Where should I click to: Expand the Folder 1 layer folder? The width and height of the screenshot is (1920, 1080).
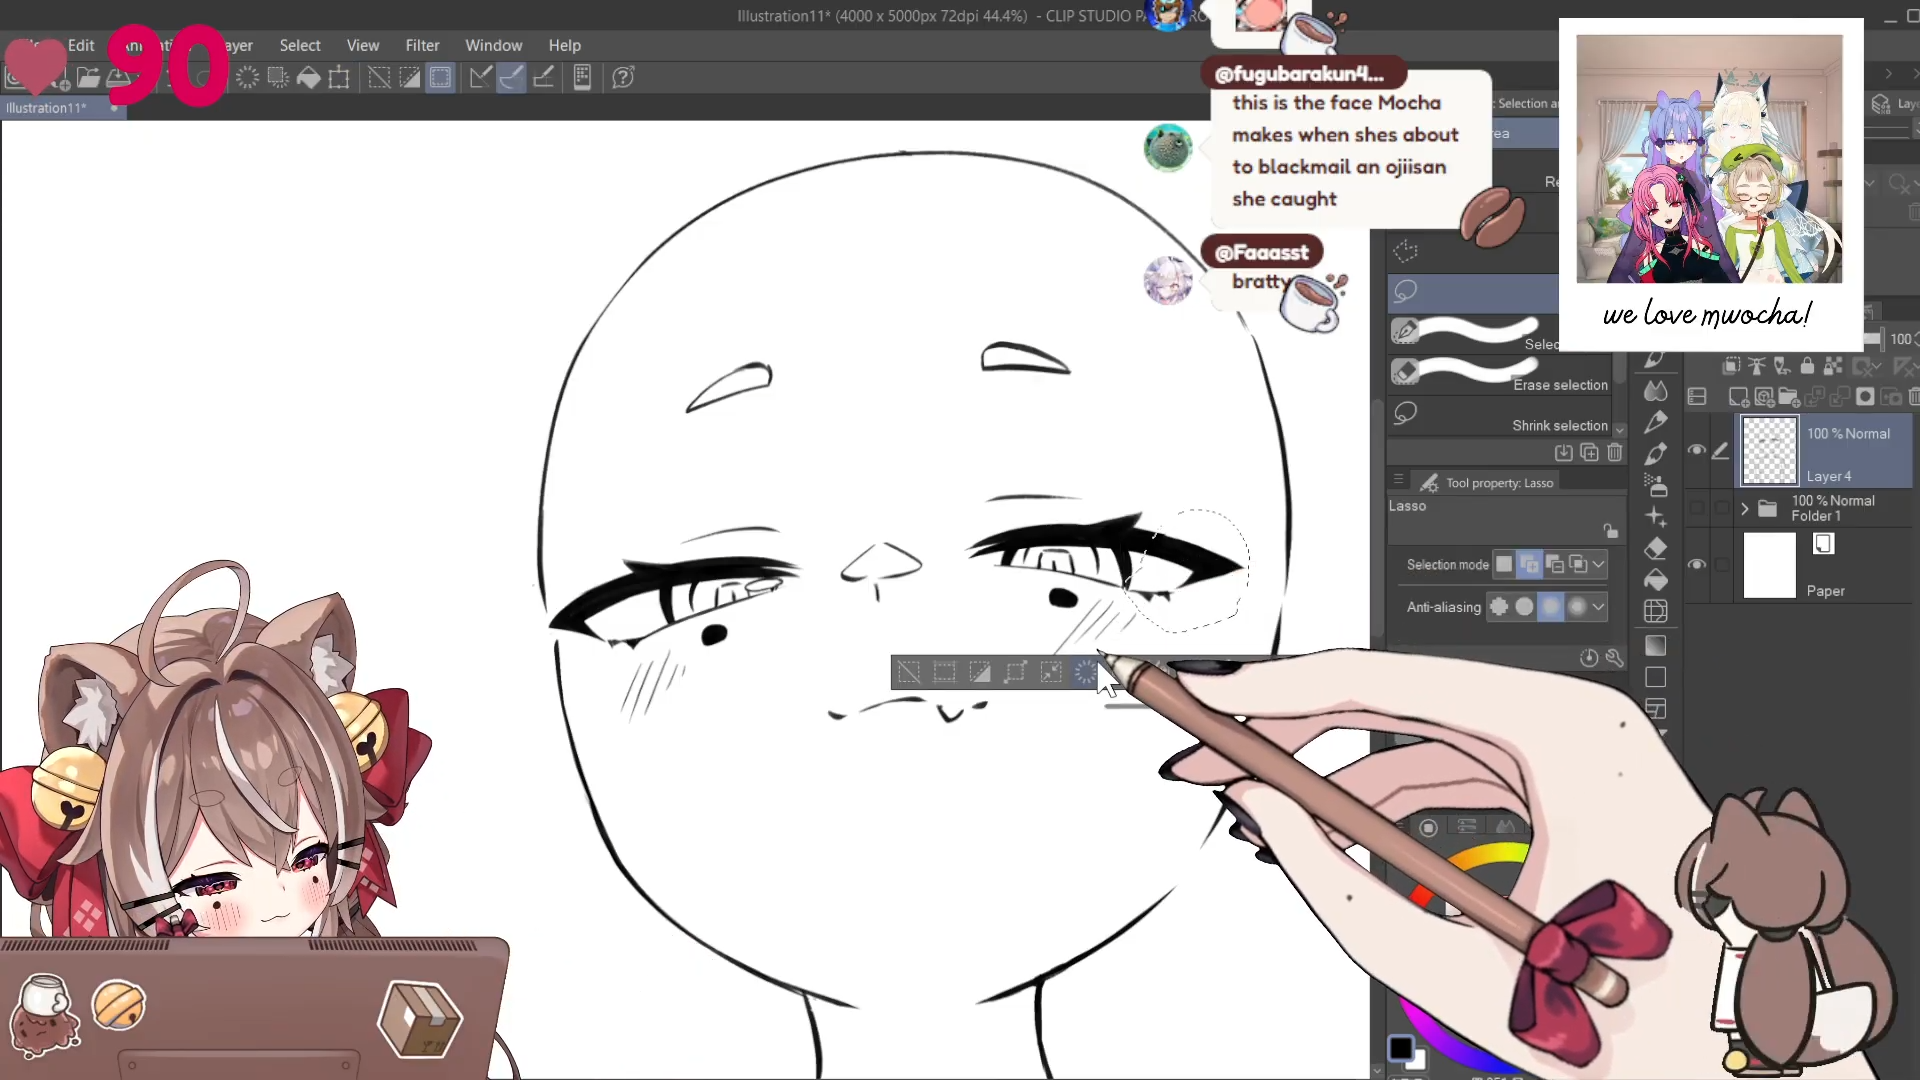click(1745, 508)
